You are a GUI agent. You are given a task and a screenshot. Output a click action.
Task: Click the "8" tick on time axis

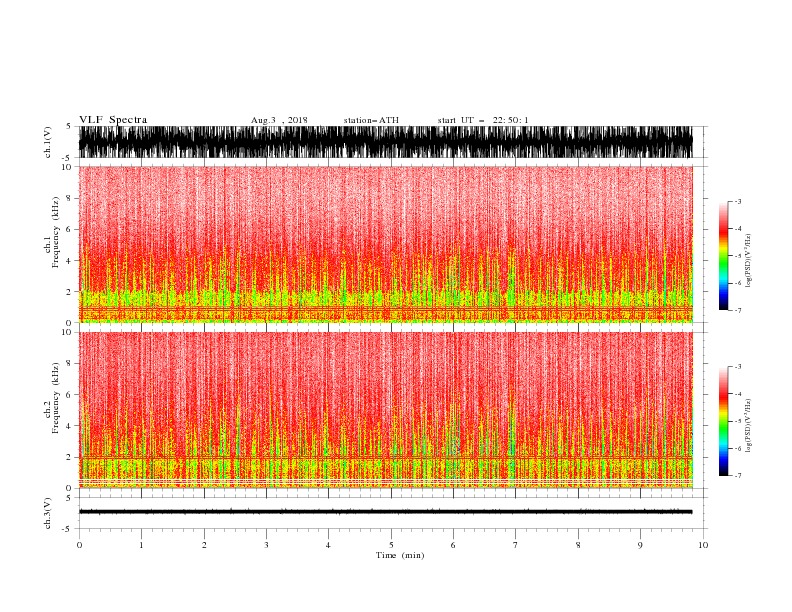578,545
